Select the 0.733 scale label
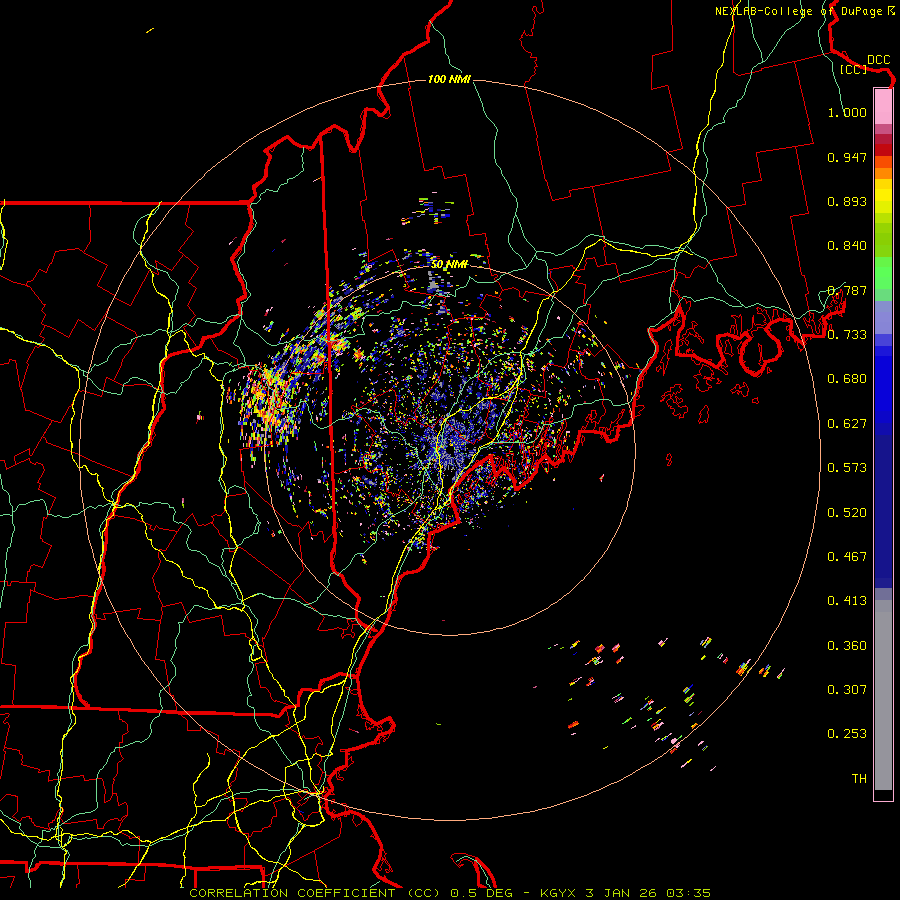Screen dimensions: 900x900 tap(847, 335)
